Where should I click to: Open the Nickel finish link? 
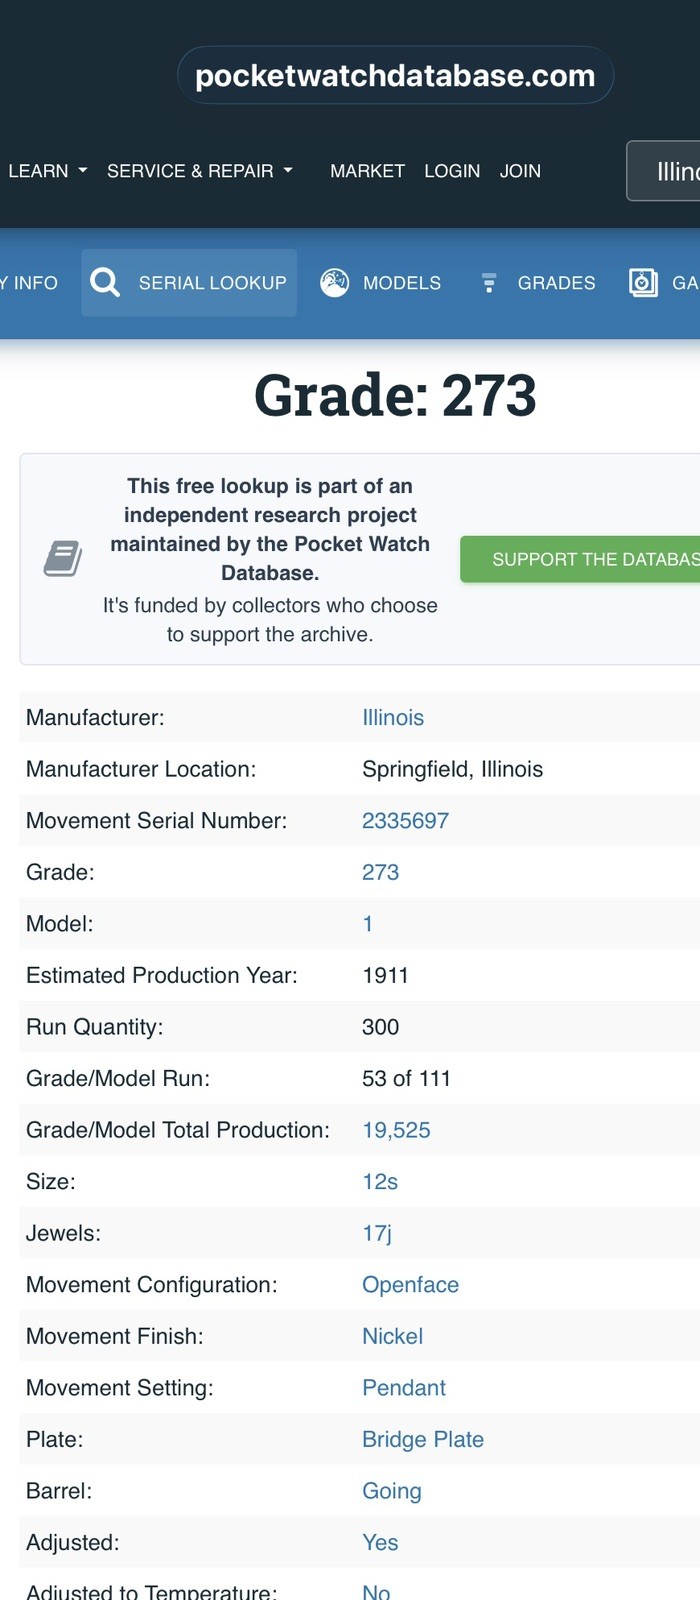coord(392,1336)
